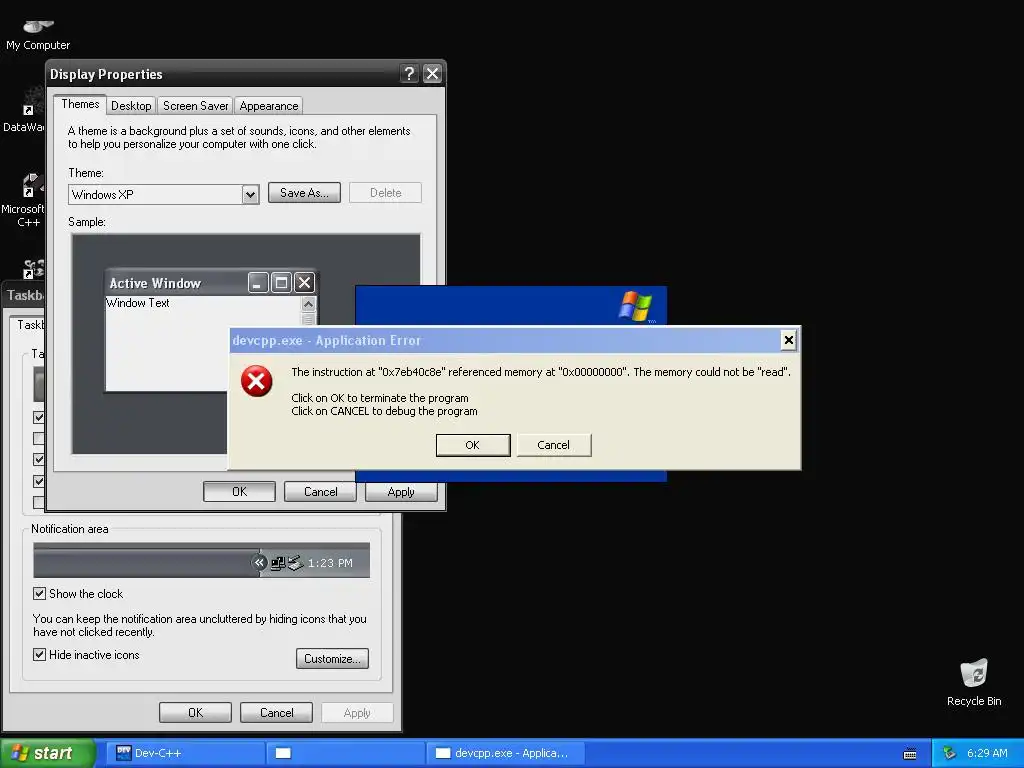Click Cancel in Taskbar properties window

(x=276, y=712)
